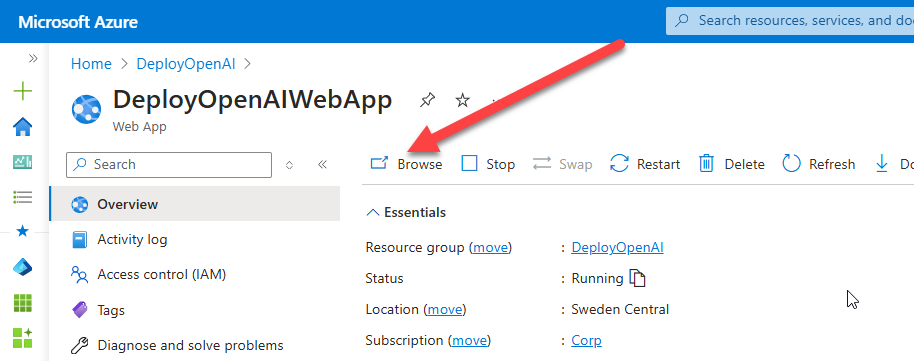Viewport: 914px width, 361px height.
Task: Open the Home icon in left sidebar
Action: point(23,127)
